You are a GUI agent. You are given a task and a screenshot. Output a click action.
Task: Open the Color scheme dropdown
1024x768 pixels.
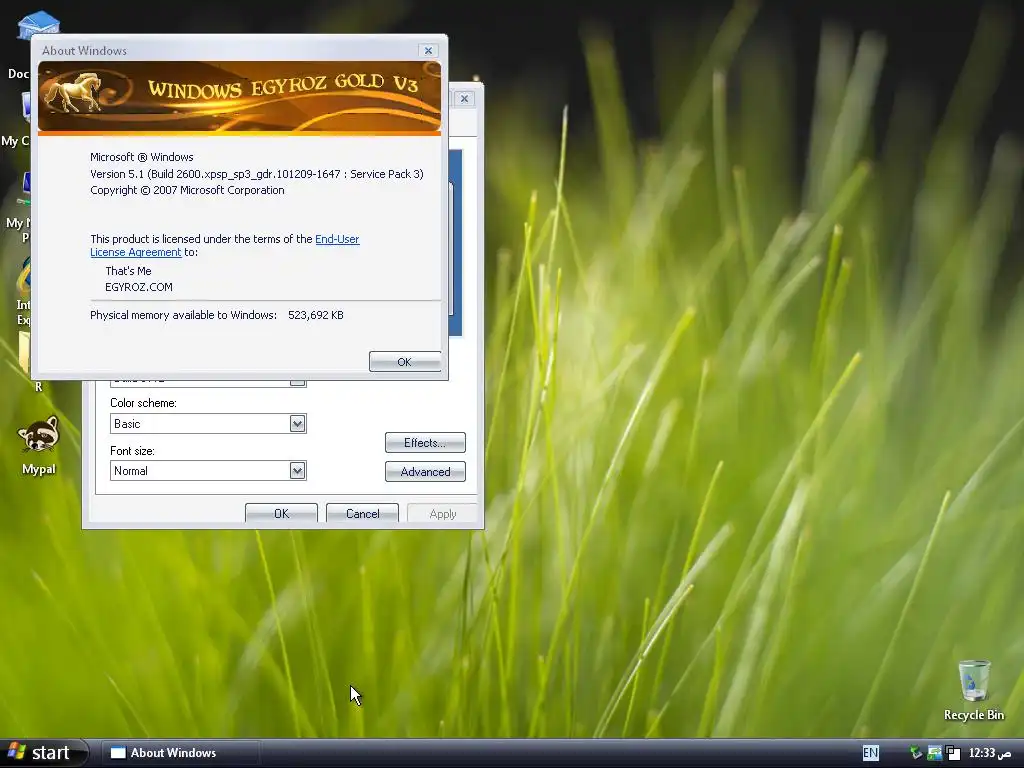click(x=297, y=424)
